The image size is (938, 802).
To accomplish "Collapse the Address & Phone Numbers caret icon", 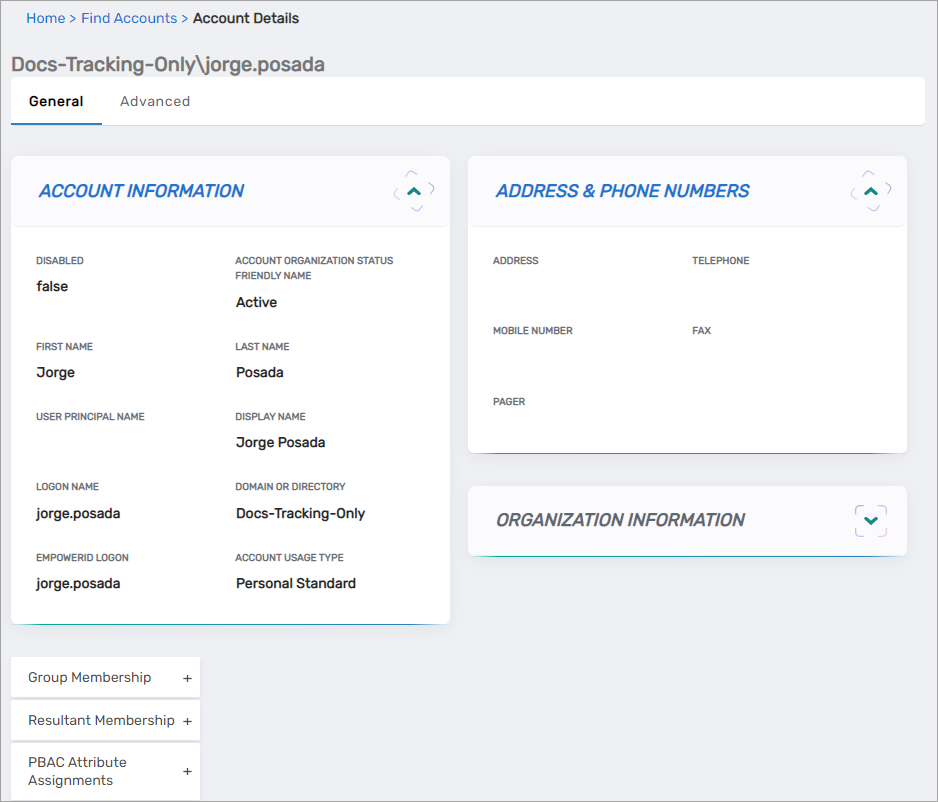I will pyautogui.click(x=870, y=189).
